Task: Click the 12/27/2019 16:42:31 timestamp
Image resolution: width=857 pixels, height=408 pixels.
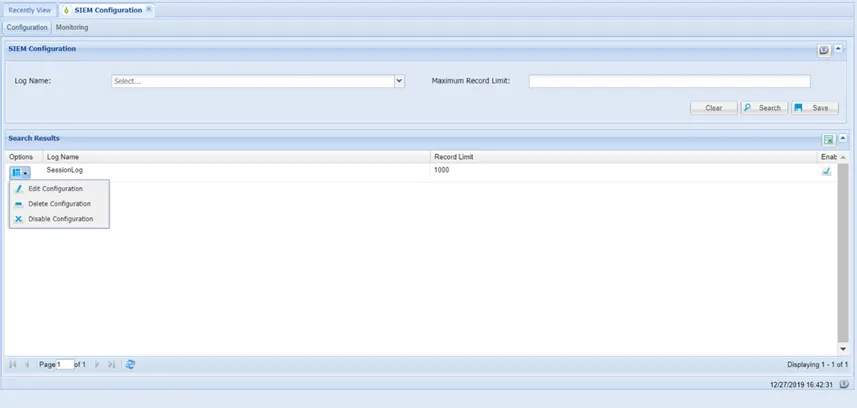Action: tap(801, 385)
